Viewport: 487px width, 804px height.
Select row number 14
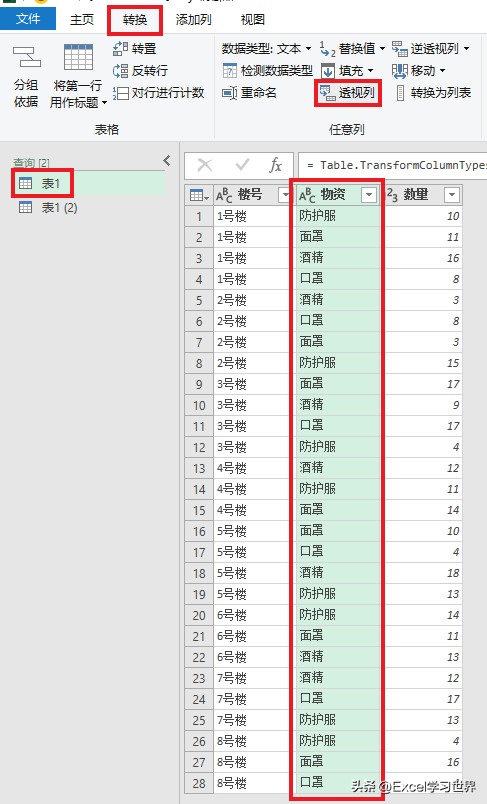pyautogui.click(x=199, y=489)
